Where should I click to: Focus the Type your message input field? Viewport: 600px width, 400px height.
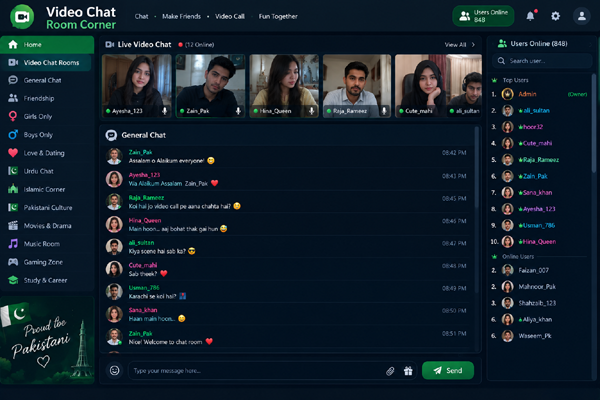[254, 371]
